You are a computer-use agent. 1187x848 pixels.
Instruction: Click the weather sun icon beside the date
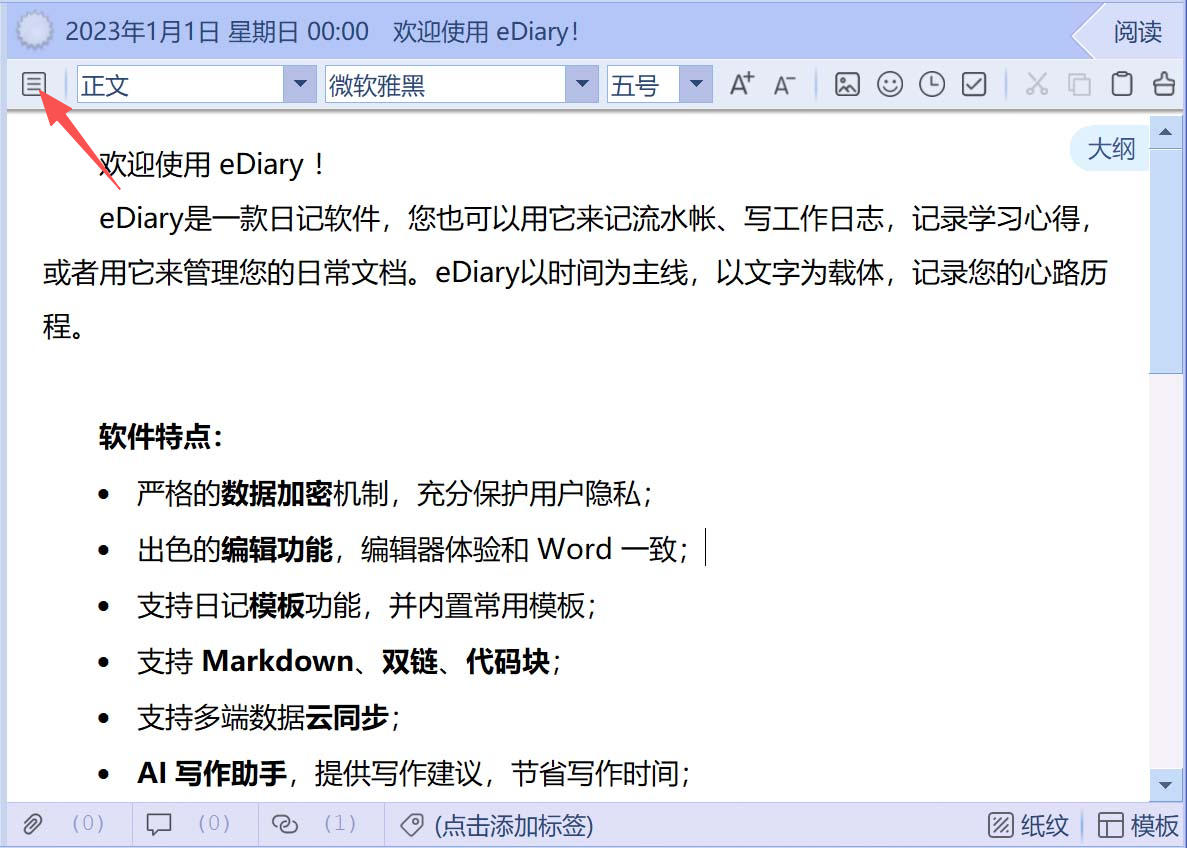pyautogui.click(x=34, y=32)
